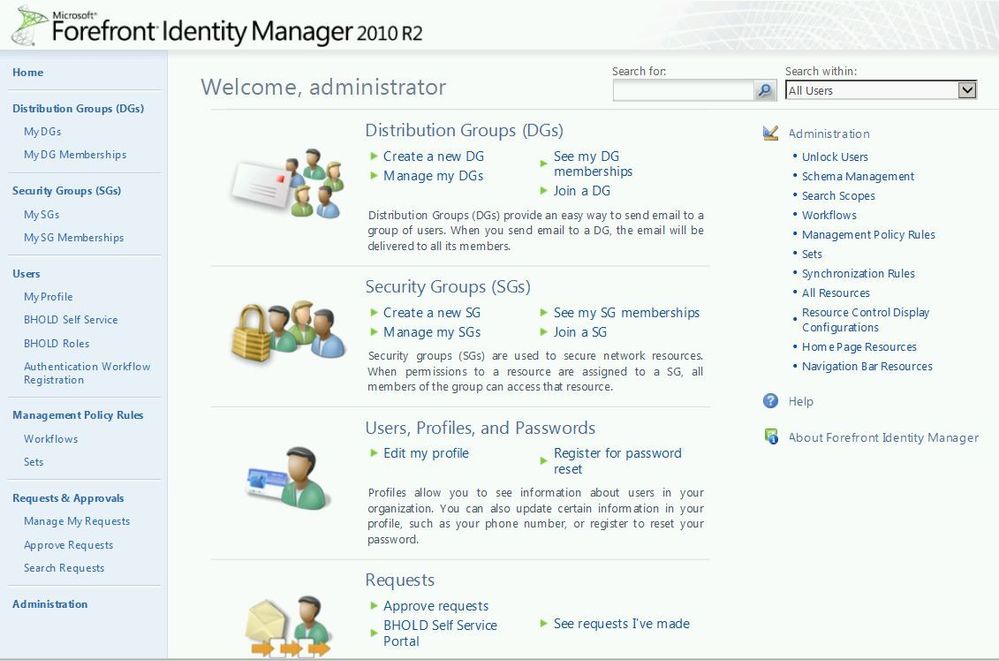Click Manage my DGs link

point(433,175)
